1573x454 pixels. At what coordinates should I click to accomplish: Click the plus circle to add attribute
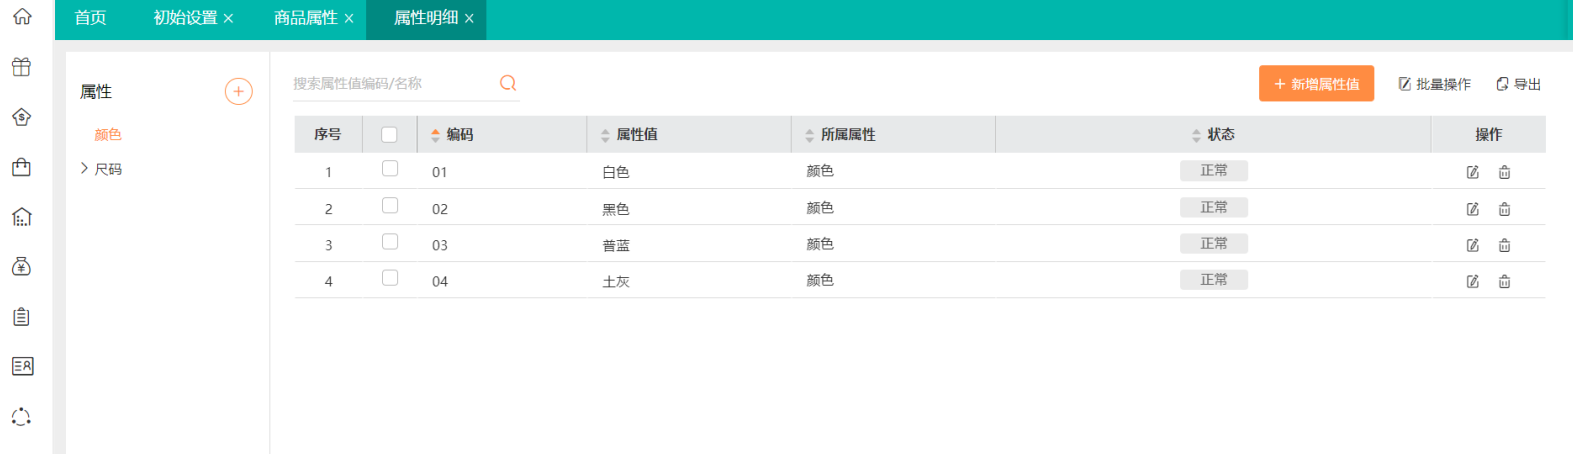pyautogui.click(x=238, y=92)
